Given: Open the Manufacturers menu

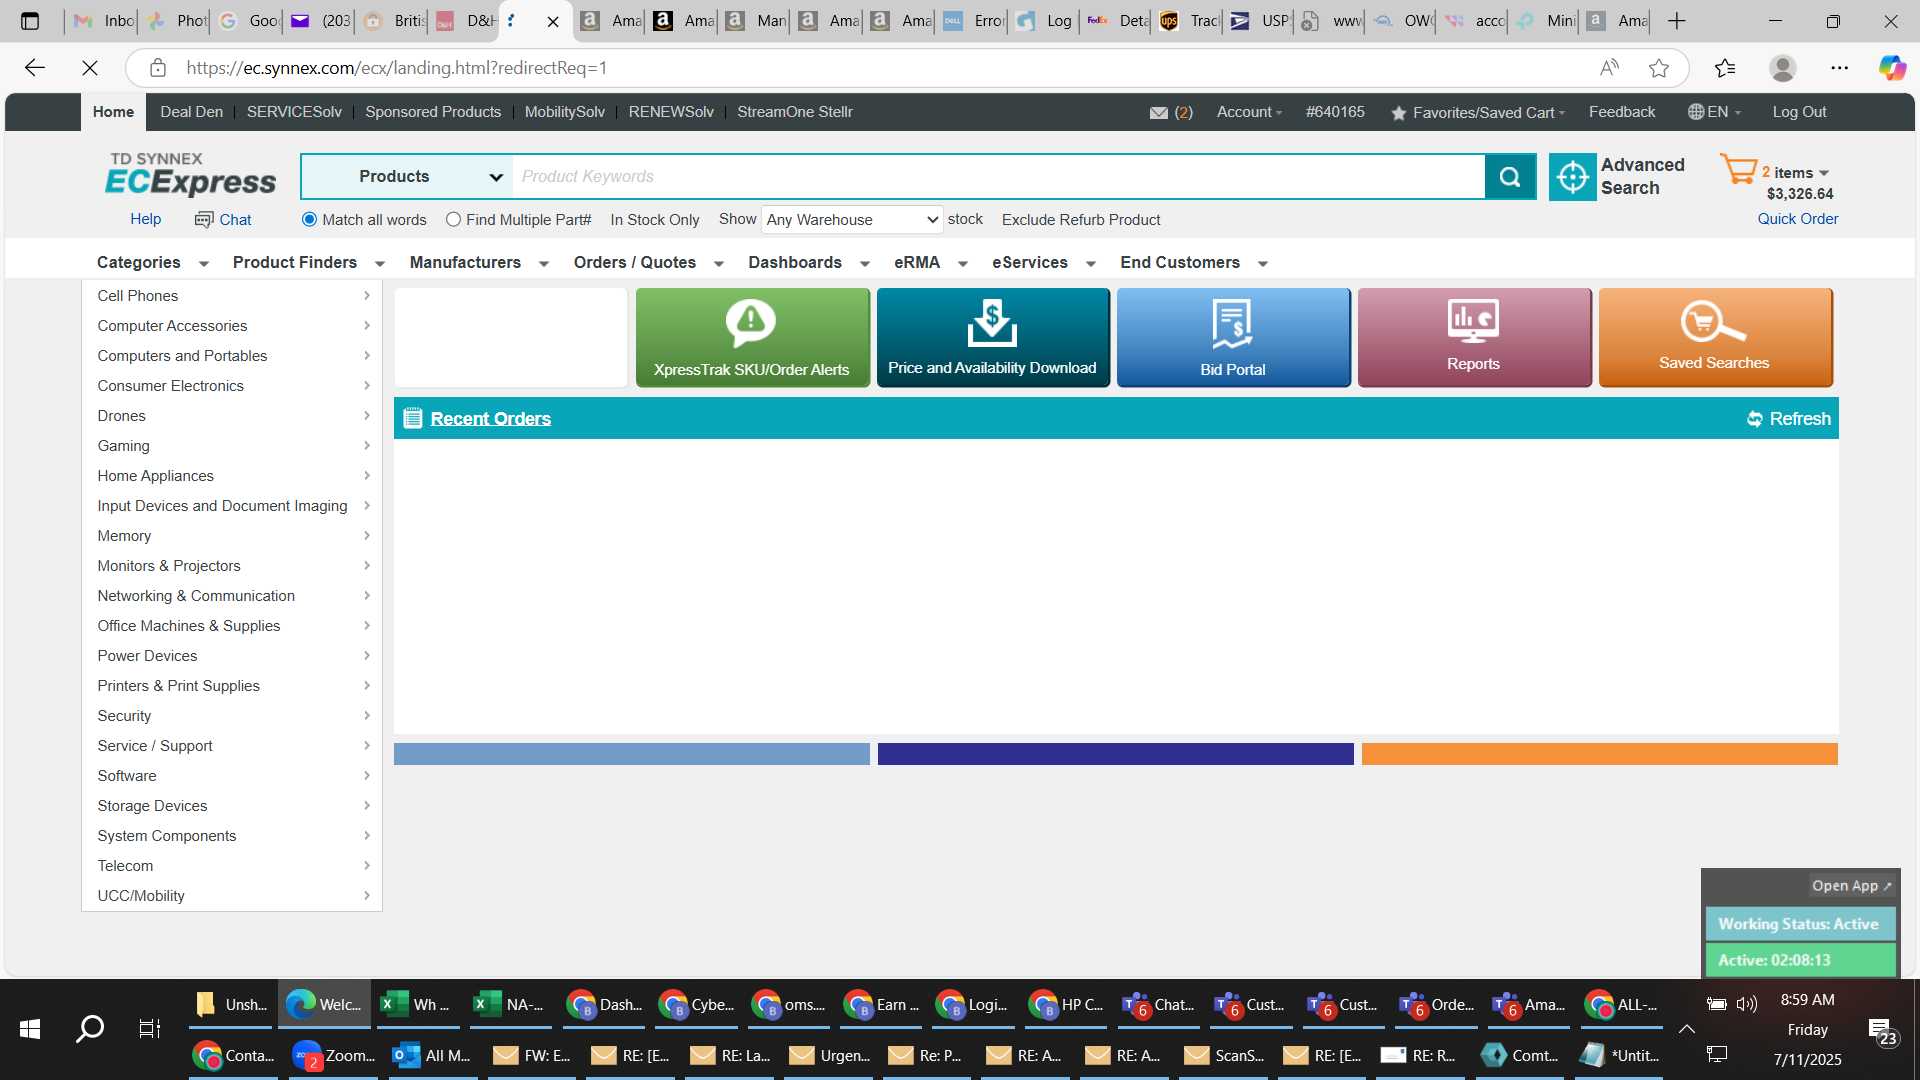Looking at the screenshot, I should point(479,263).
